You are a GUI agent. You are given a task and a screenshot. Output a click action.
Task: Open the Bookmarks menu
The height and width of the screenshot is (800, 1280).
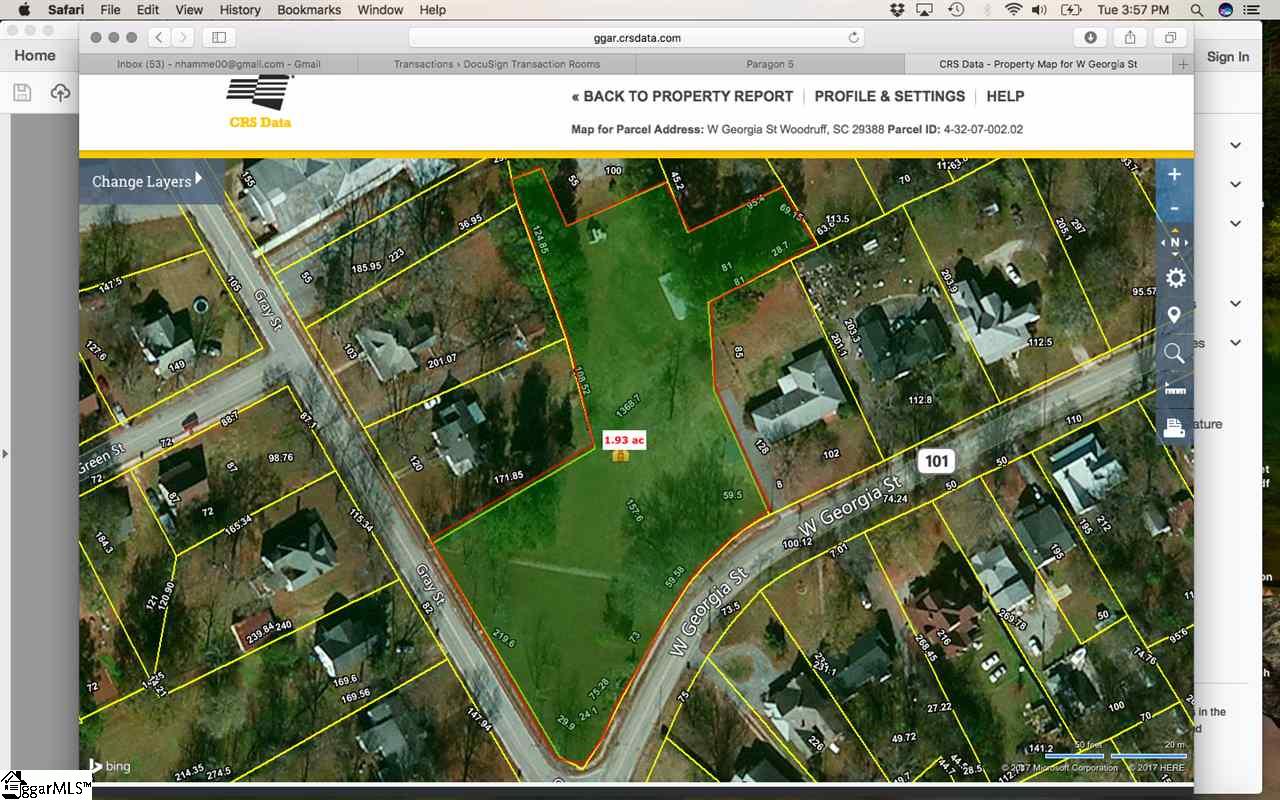tap(309, 10)
